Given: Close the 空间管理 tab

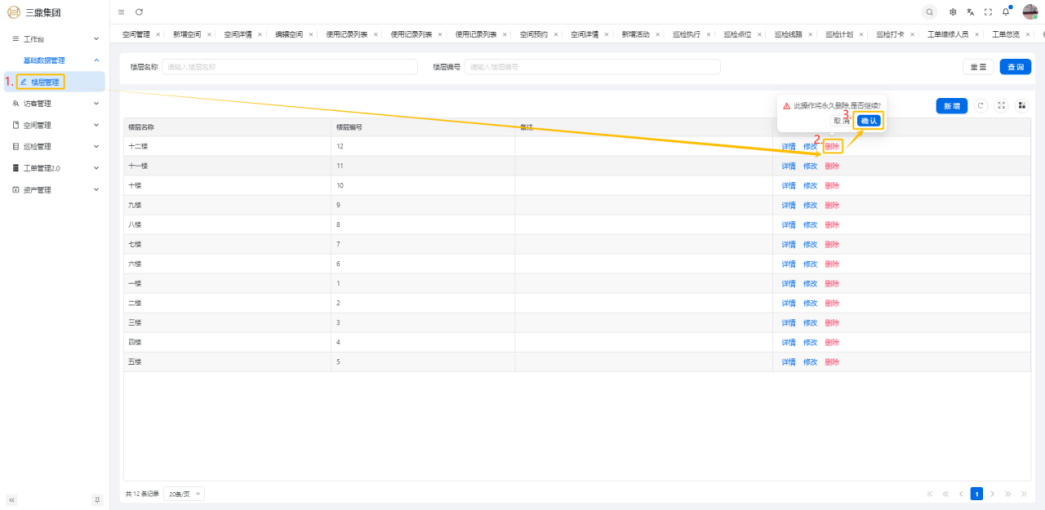Looking at the screenshot, I should pyautogui.click(x=157, y=35).
